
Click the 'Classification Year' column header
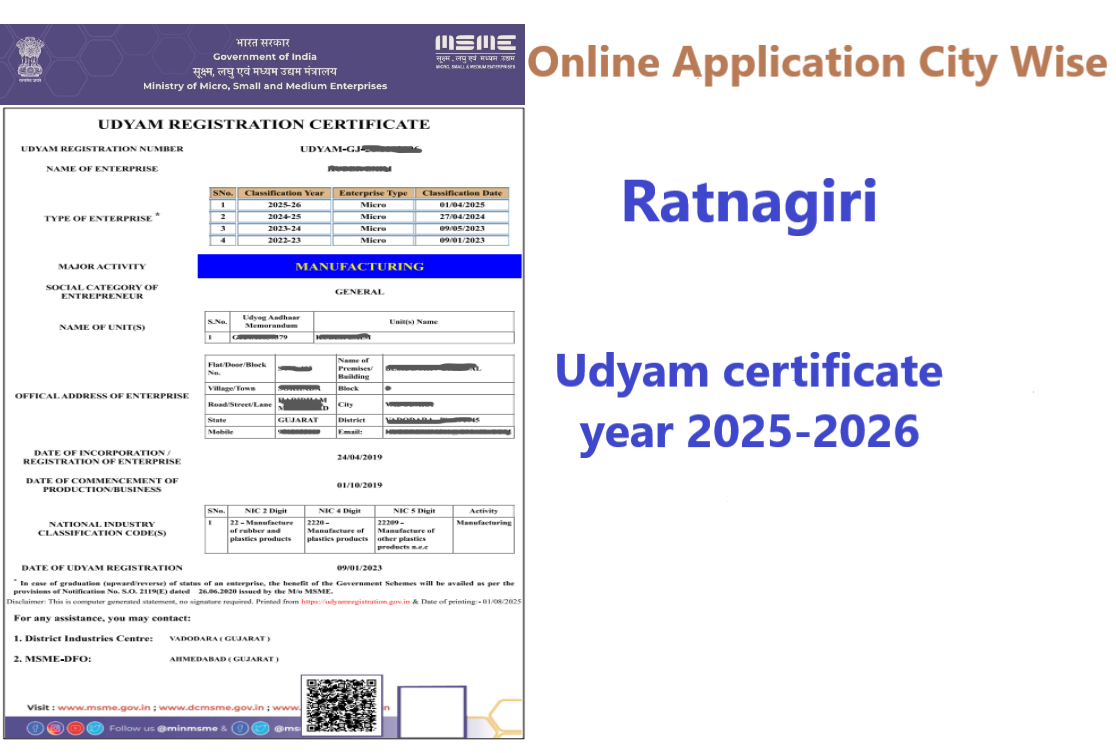click(284, 193)
